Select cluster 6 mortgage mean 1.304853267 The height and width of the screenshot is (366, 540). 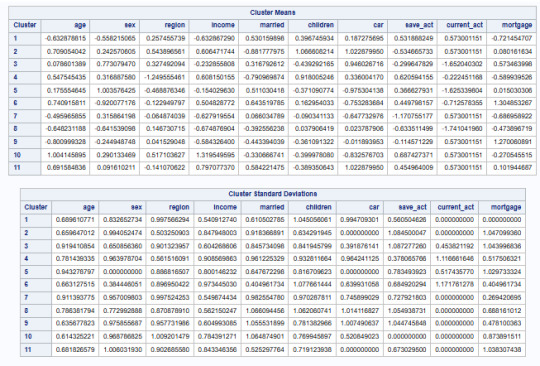point(512,103)
